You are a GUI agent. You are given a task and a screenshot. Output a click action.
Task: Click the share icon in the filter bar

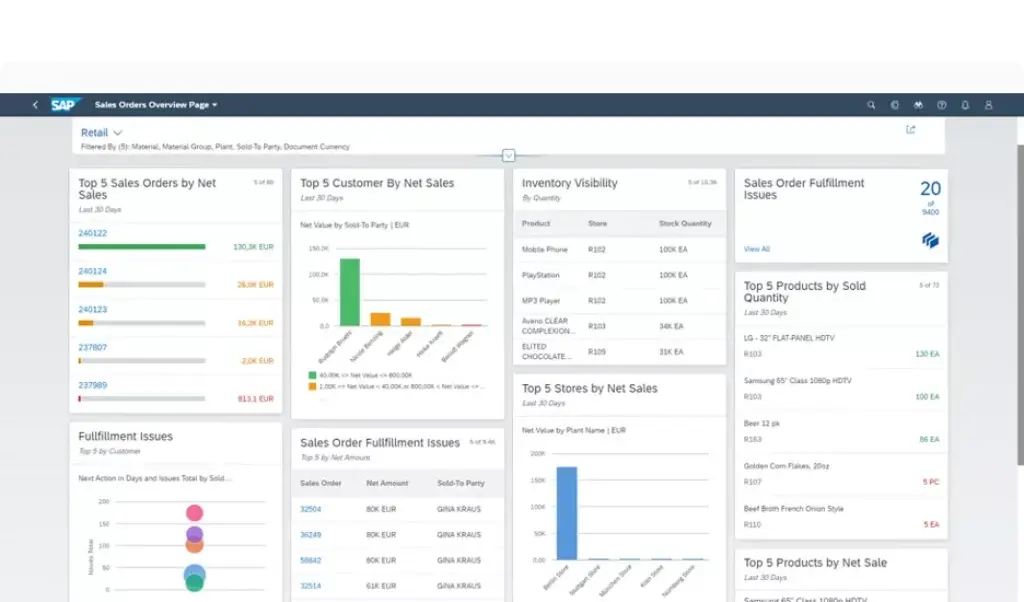click(x=910, y=129)
